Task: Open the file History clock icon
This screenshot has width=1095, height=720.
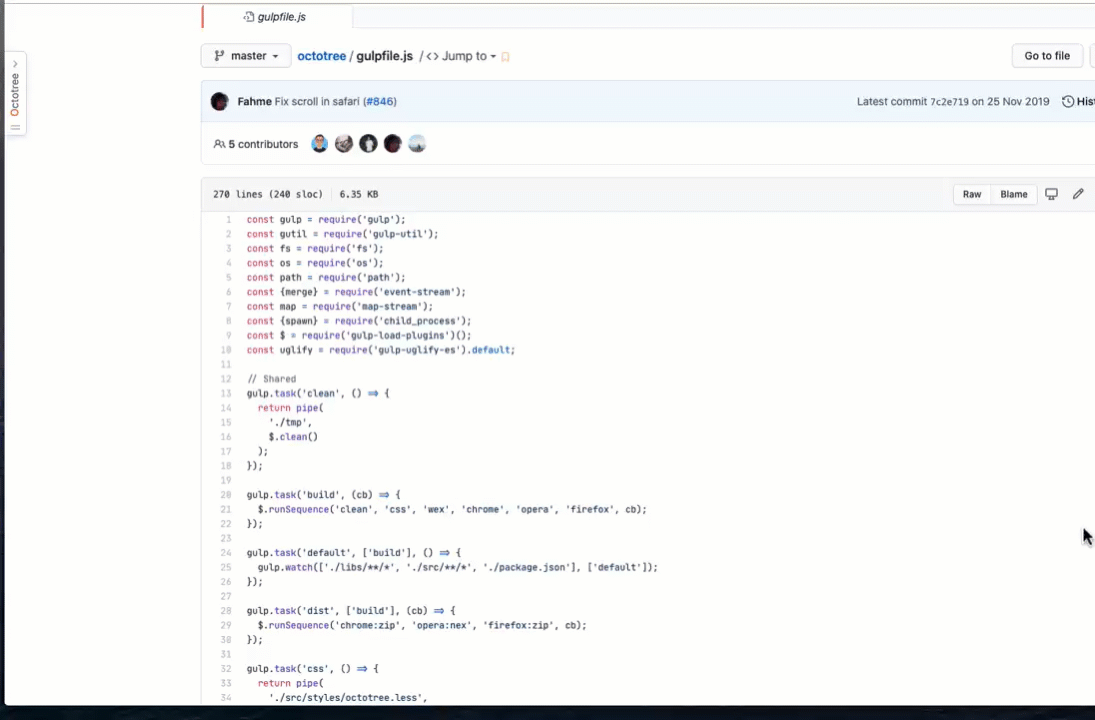Action: [1068, 101]
